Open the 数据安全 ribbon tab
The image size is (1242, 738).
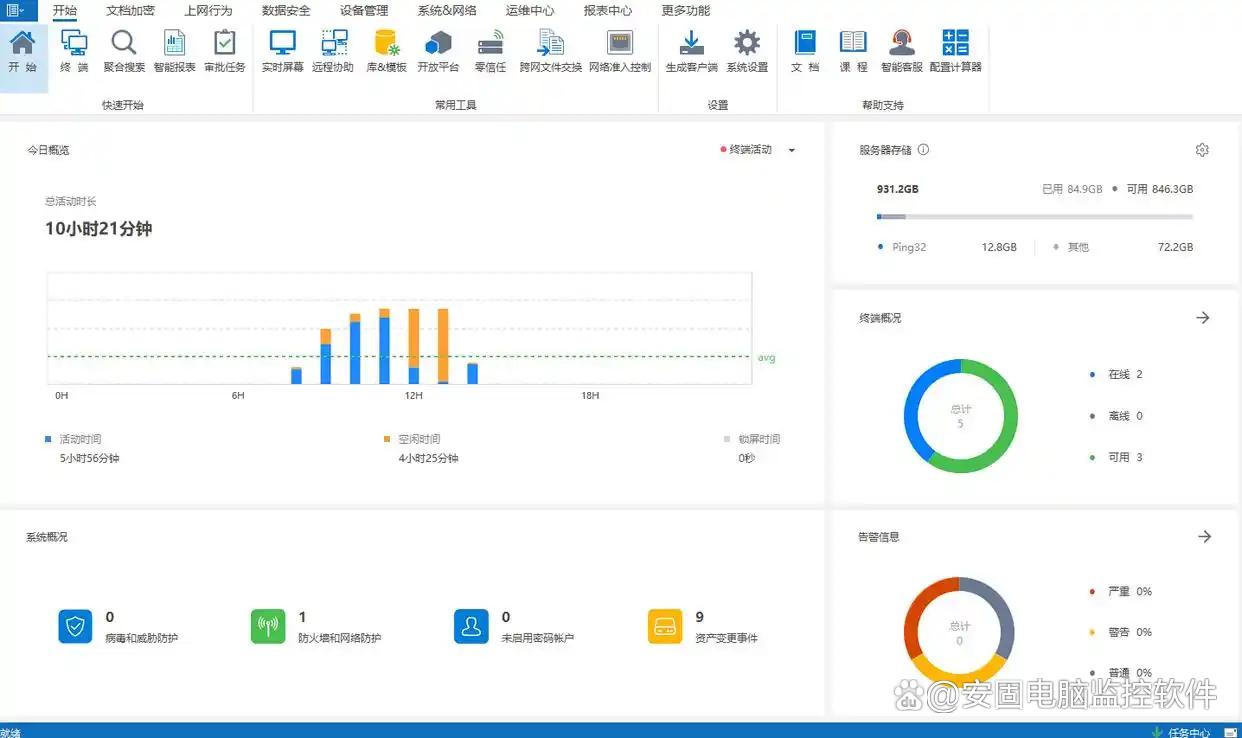pos(286,11)
